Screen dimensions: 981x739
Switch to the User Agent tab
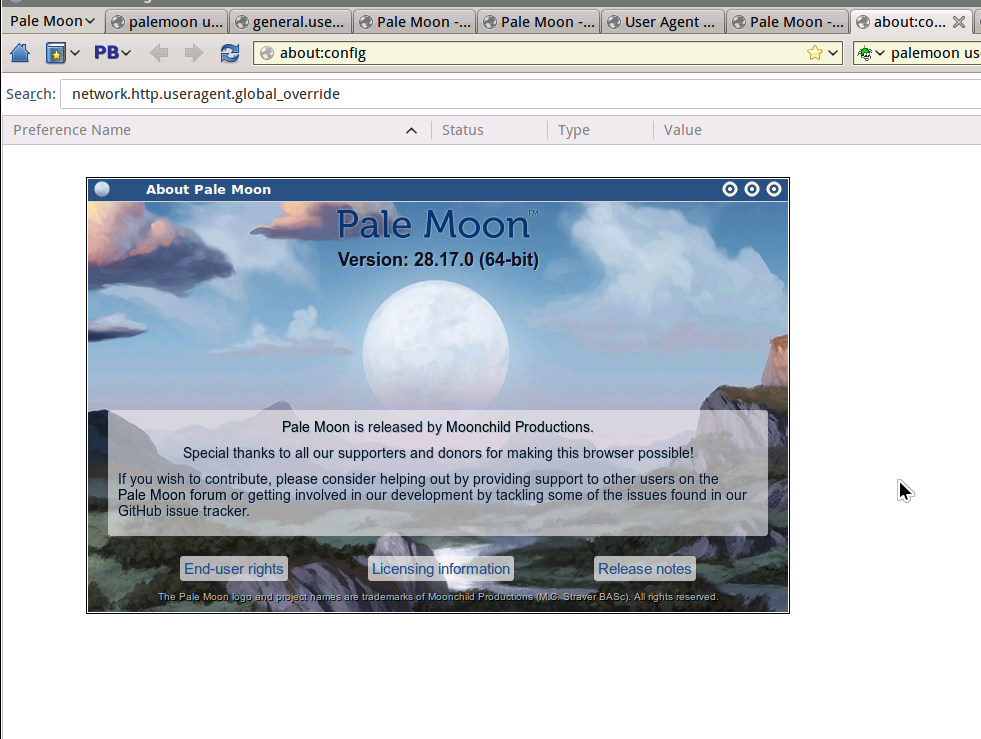click(x=662, y=21)
